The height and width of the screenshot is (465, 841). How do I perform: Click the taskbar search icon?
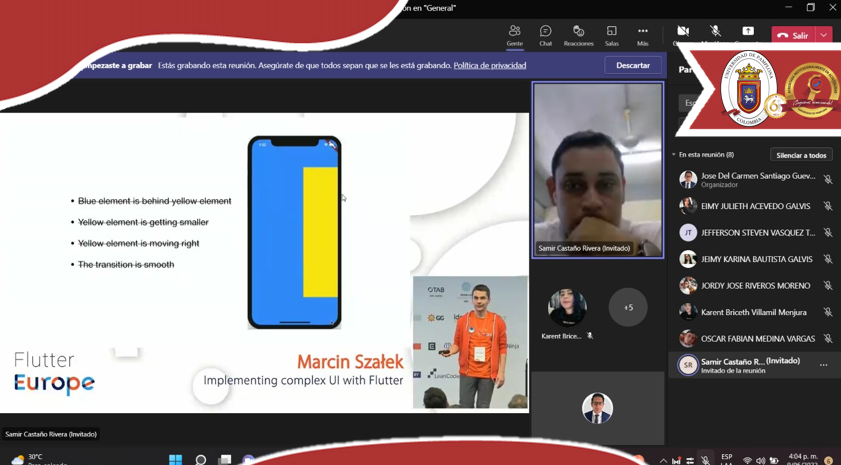click(201, 459)
